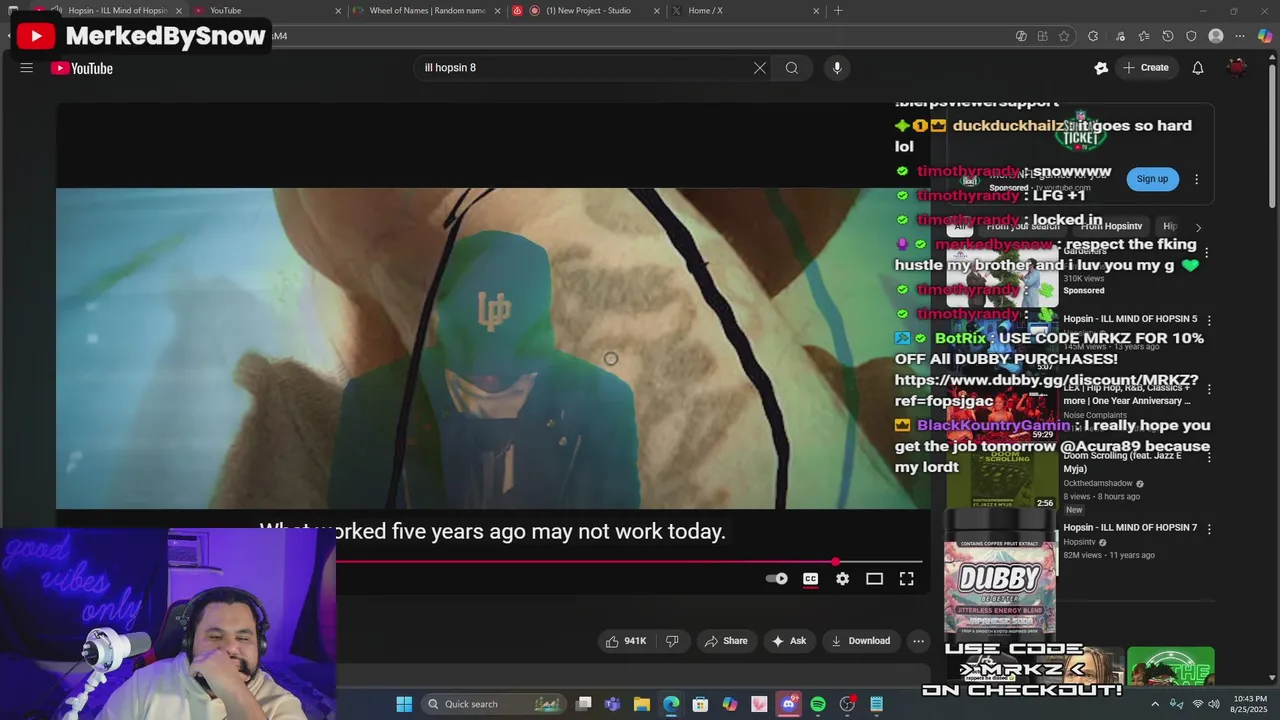Open Edge browser essentials shield

point(1191,36)
